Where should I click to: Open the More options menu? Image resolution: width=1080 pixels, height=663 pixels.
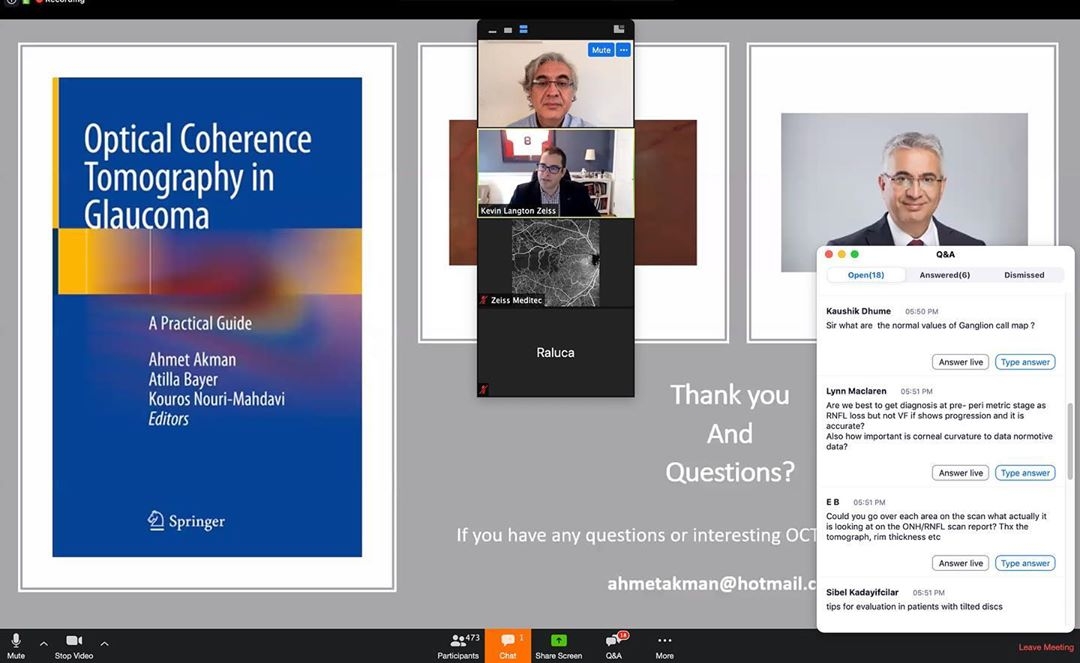point(665,646)
